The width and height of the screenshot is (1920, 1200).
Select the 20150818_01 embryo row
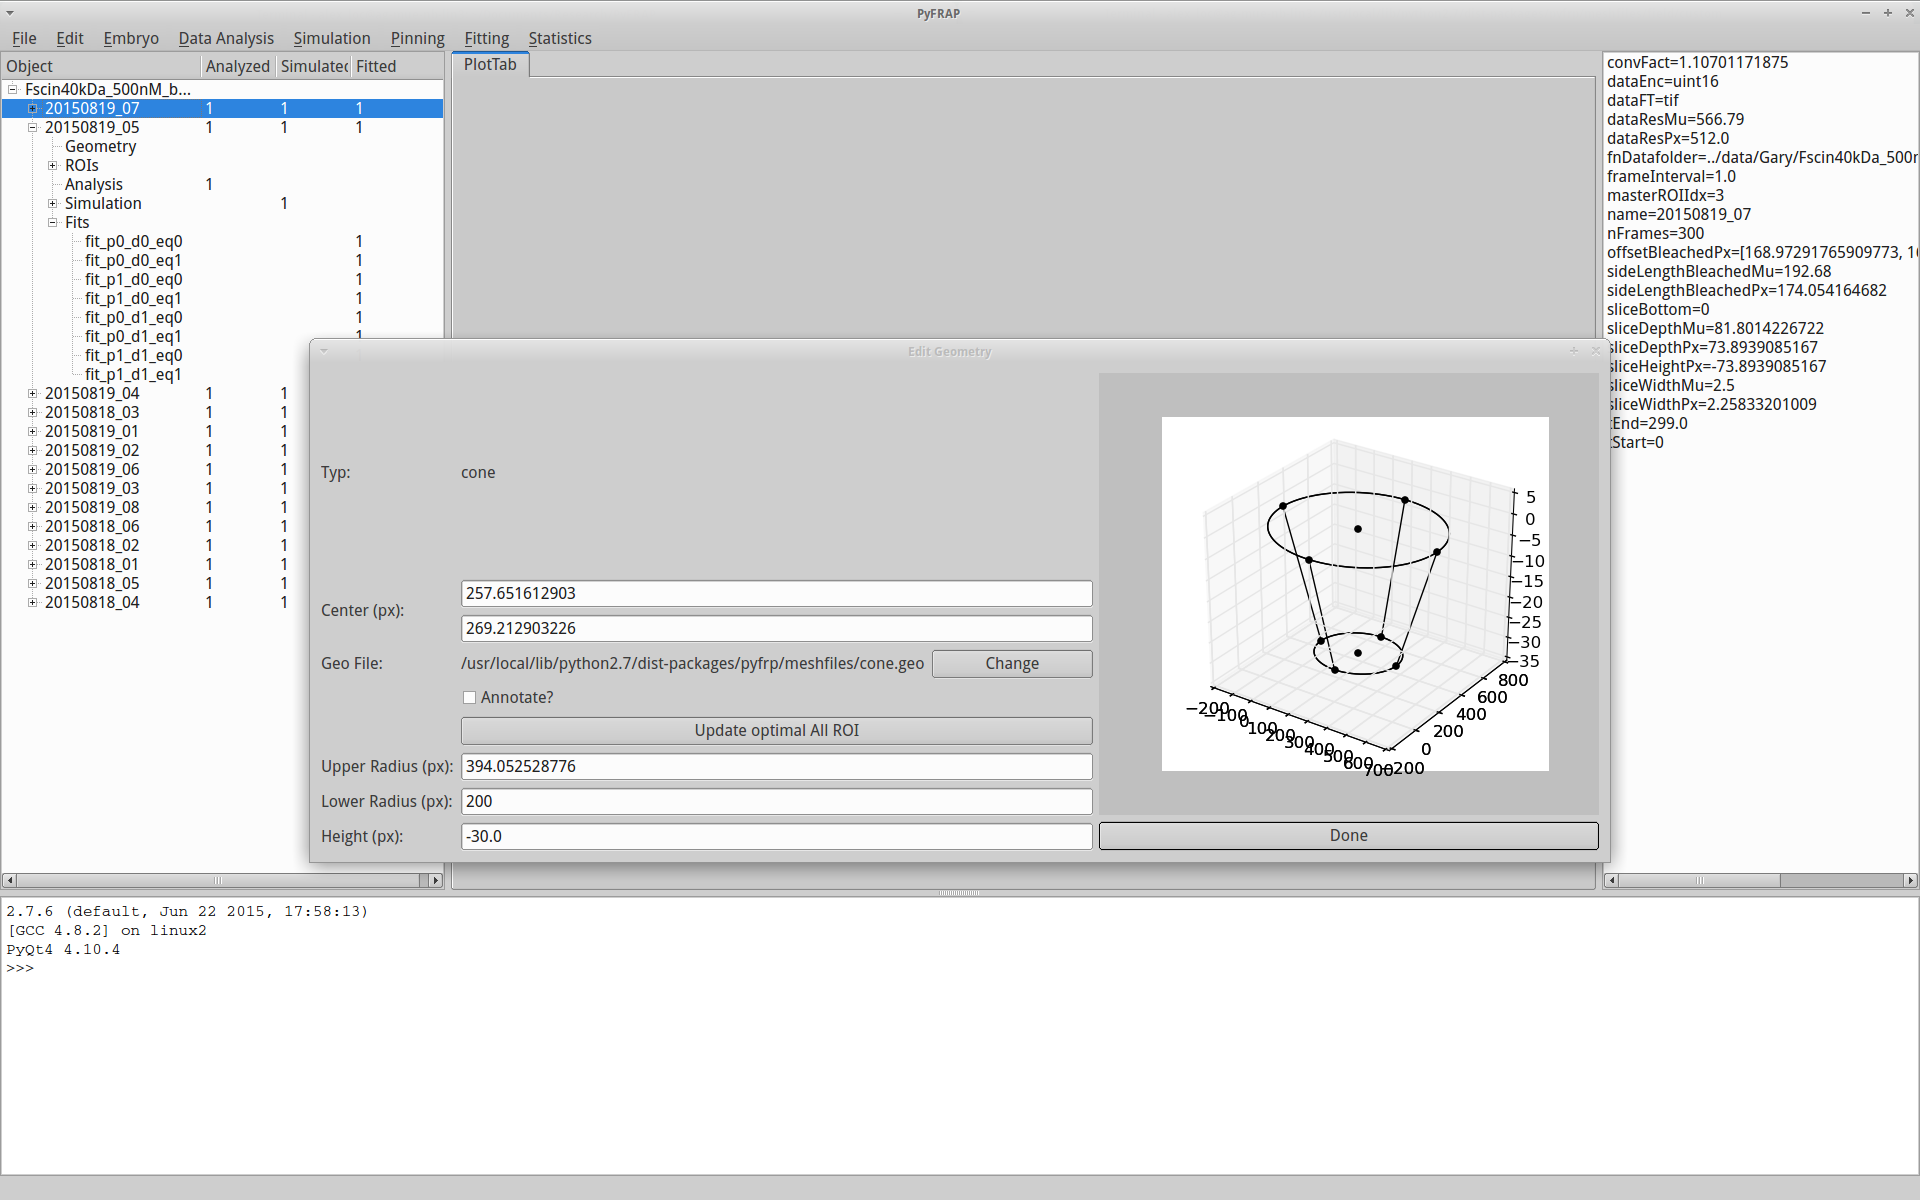(92, 564)
